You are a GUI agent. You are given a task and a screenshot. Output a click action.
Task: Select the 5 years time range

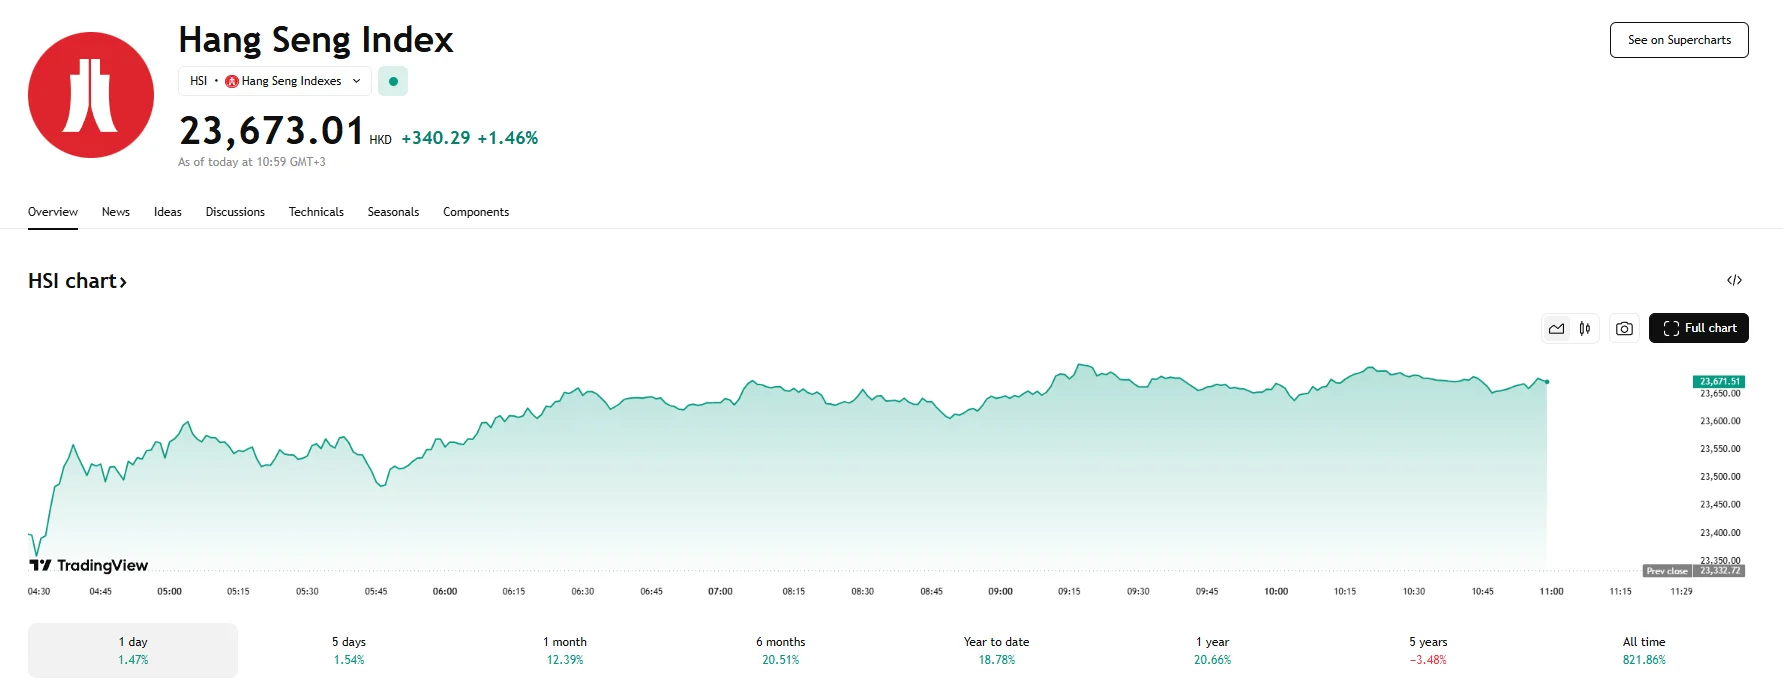click(x=1428, y=650)
